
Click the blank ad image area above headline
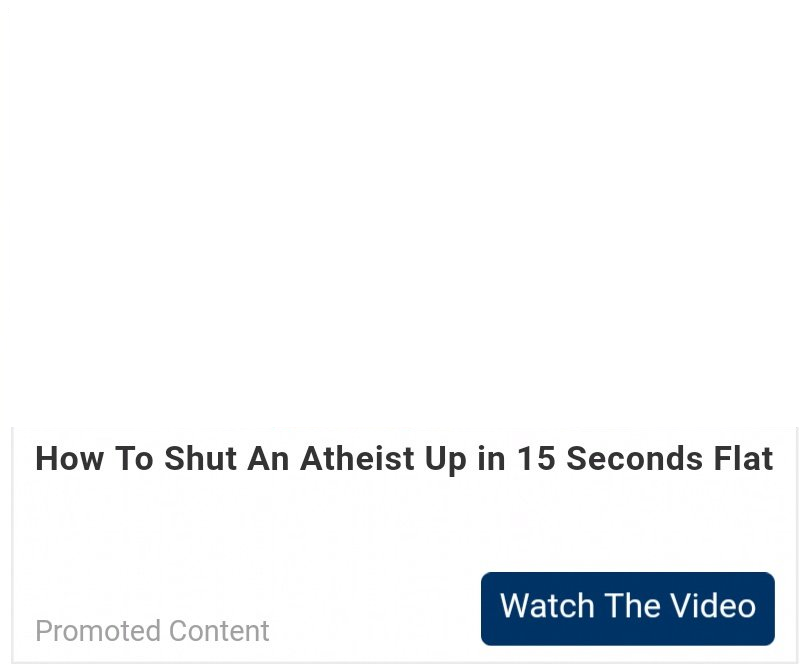[x=404, y=214]
